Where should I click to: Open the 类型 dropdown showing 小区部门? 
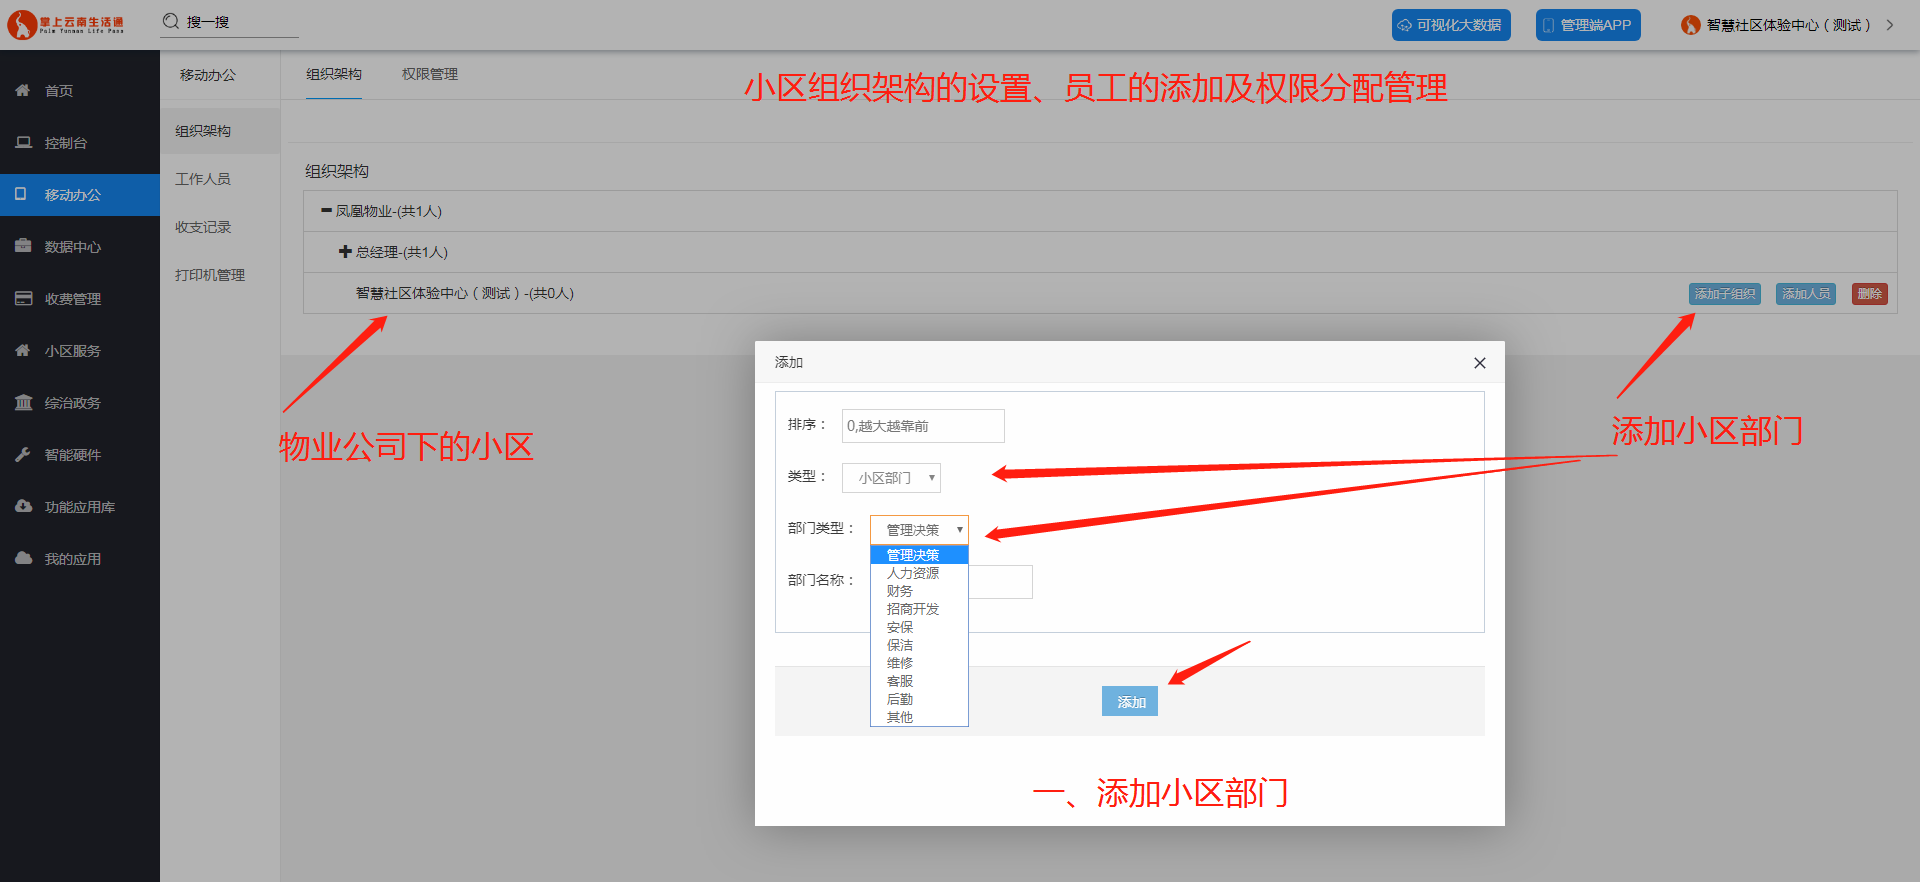point(891,478)
